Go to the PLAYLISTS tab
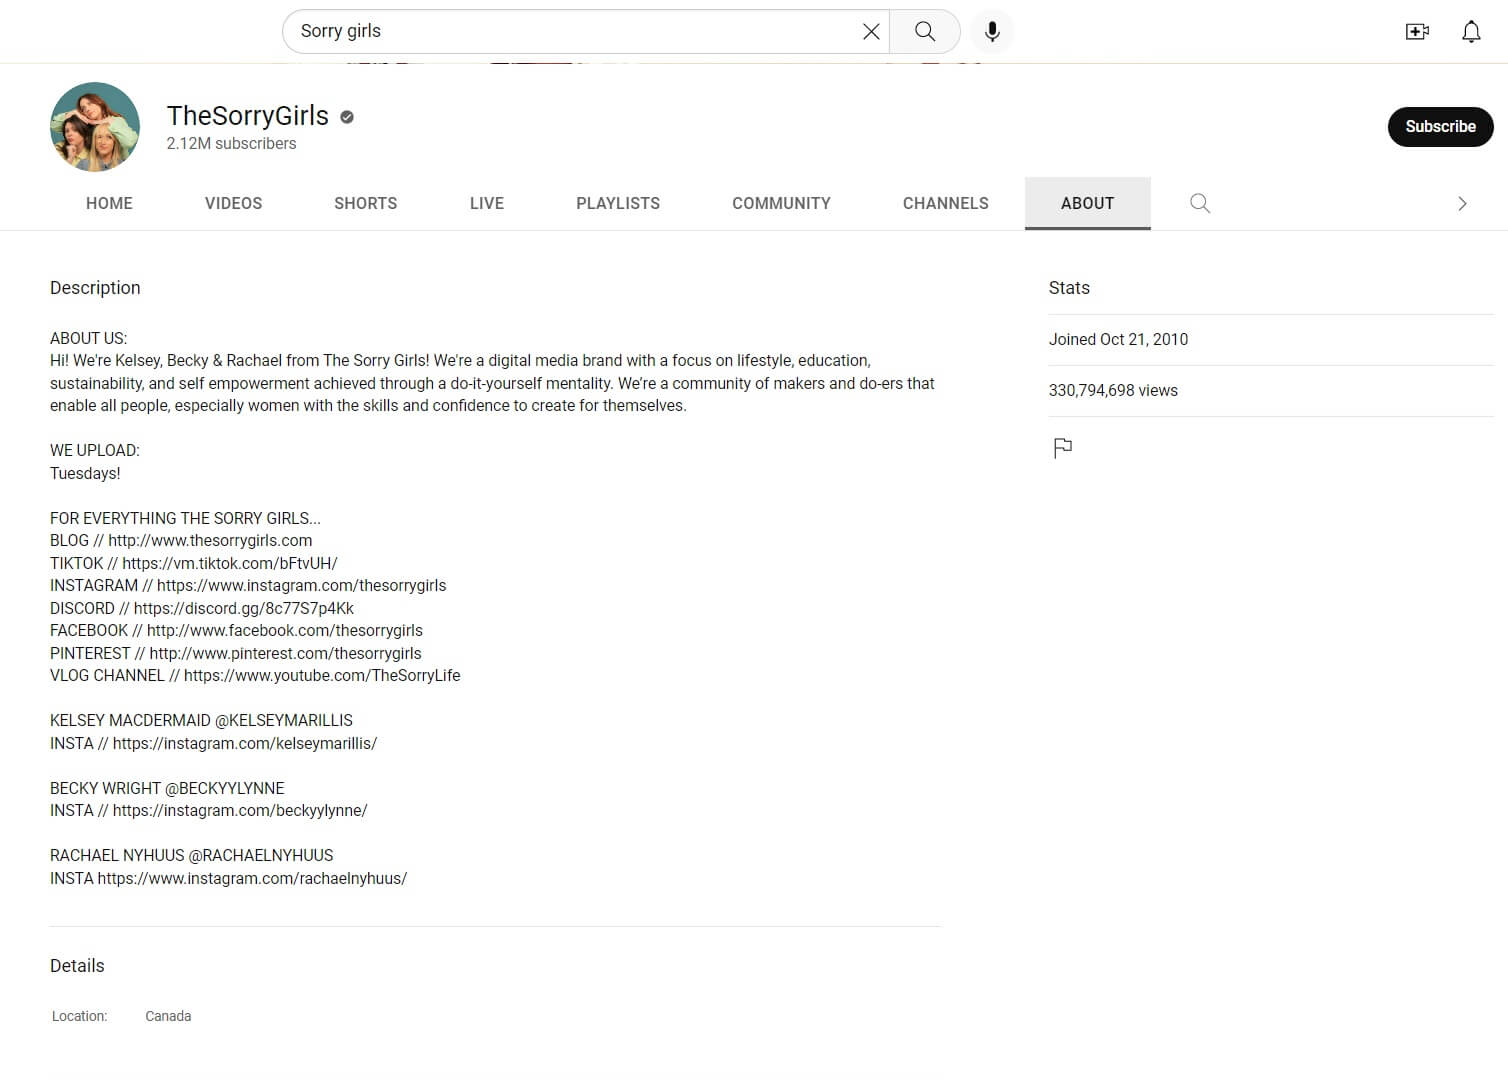The width and height of the screenshot is (1508, 1080). coord(618,204)
